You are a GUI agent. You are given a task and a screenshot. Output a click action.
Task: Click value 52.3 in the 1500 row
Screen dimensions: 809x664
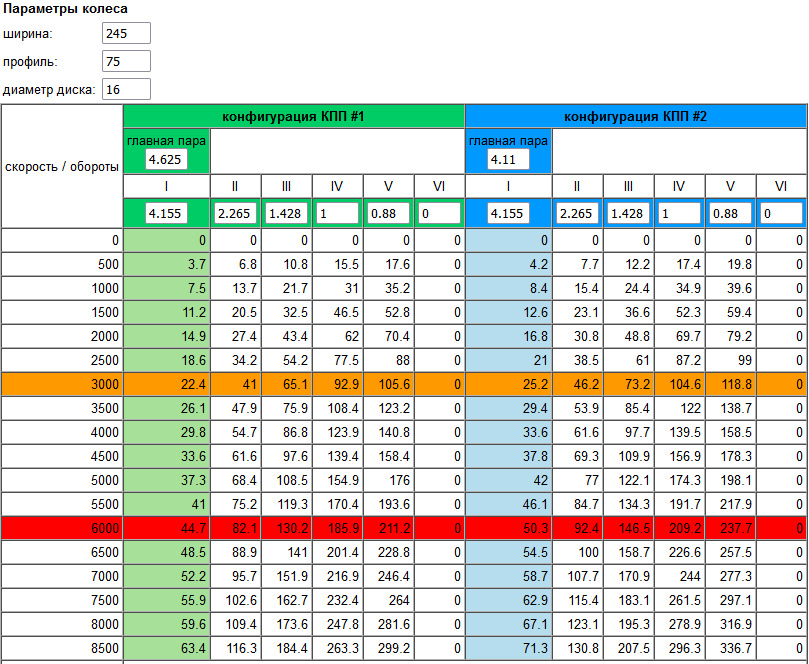tap(688, 313)
